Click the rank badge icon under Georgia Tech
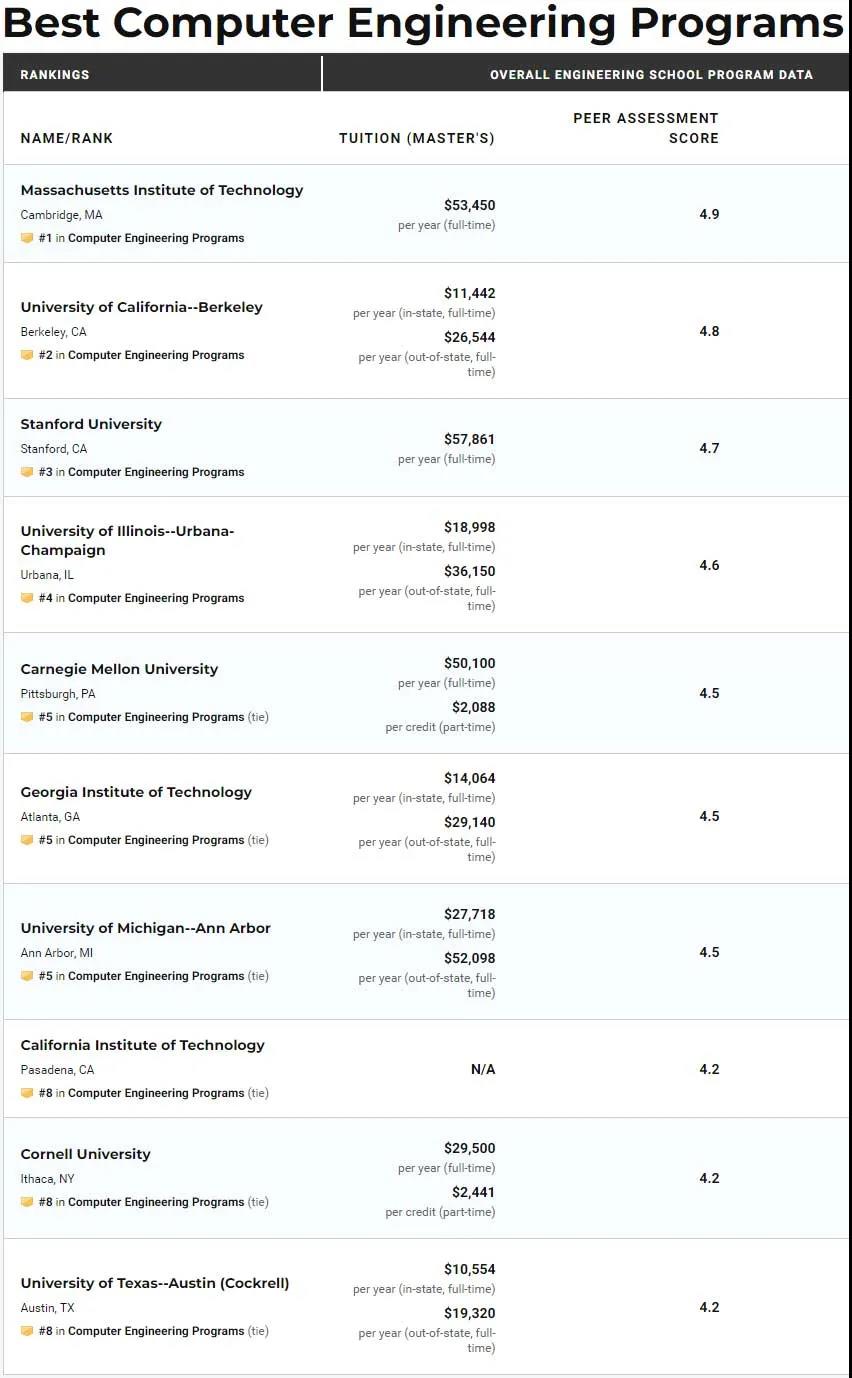Viewport: 852px width, 1378px height. (27, 840)
